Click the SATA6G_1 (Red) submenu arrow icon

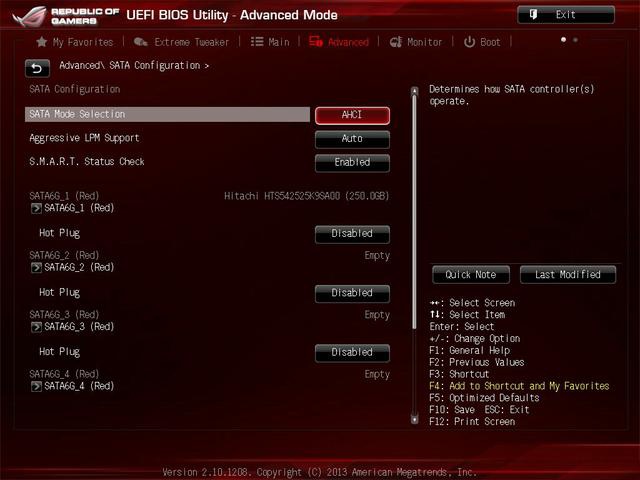[x=36, y=208]
